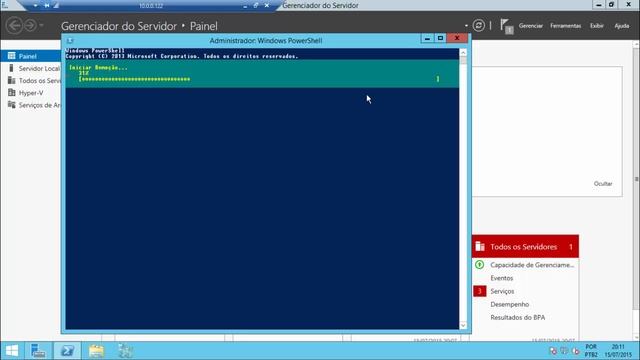Click the servers icon in Todos os Servidores tile
This screenshot has width=640, height=360.
[480, 247]
